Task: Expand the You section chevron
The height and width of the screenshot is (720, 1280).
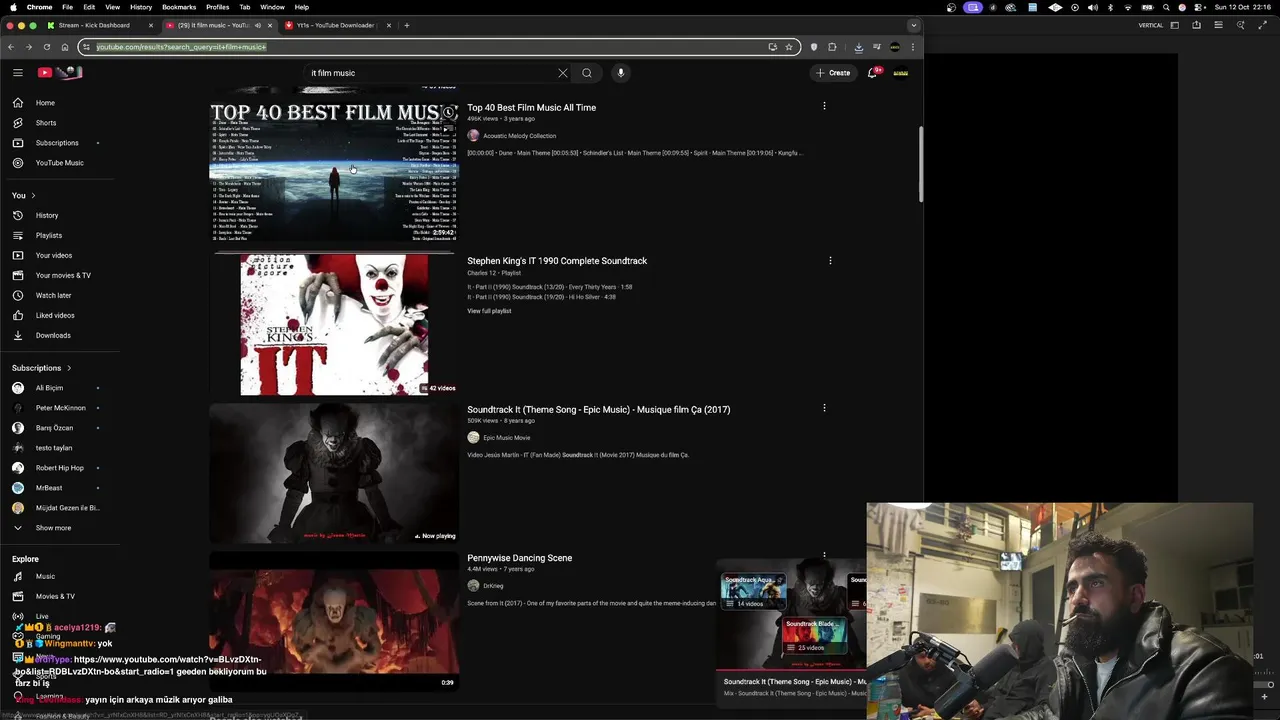Action: point(33,196)
